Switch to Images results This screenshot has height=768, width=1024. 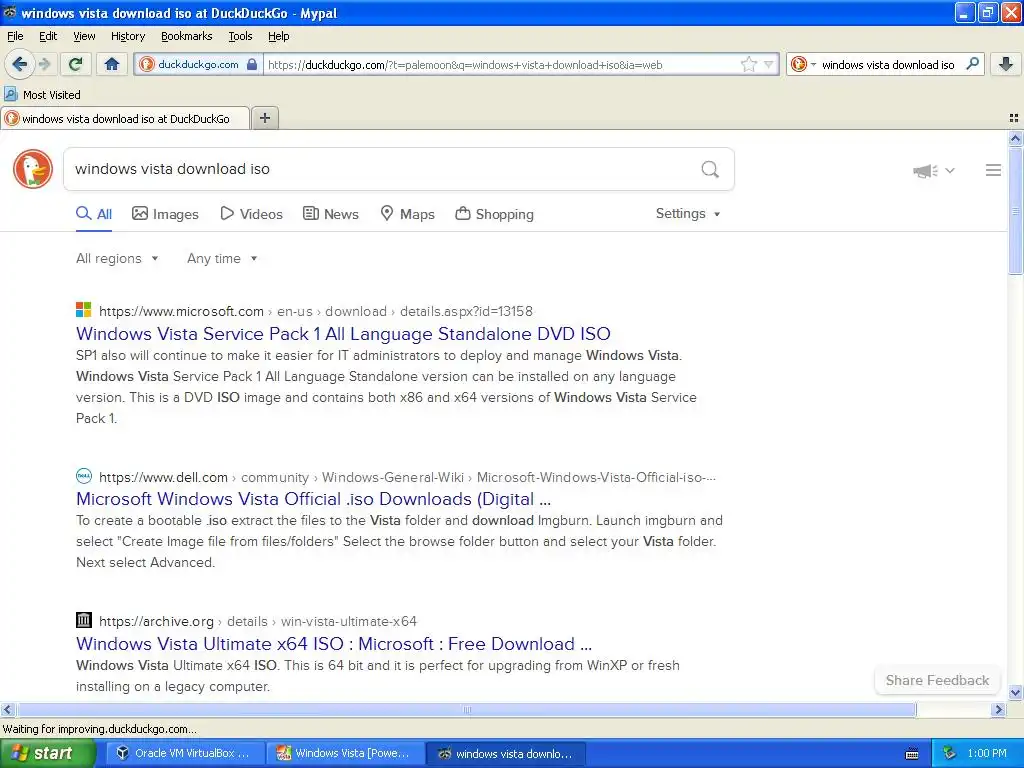click(165, 214)
